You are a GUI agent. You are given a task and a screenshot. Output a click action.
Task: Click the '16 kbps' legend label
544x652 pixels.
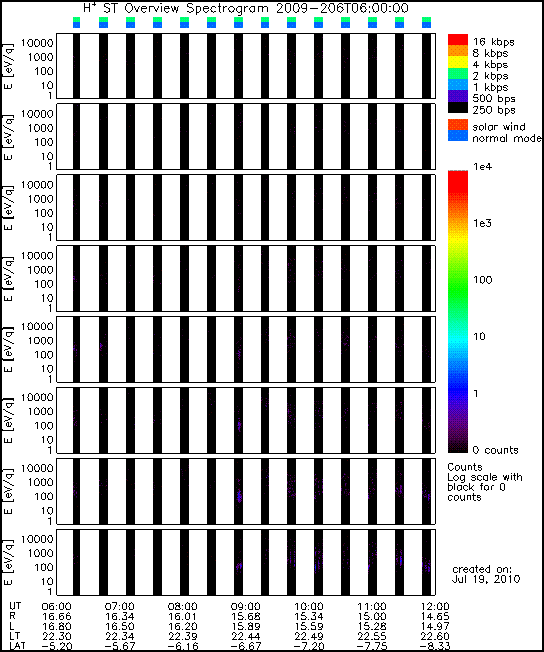493,42
